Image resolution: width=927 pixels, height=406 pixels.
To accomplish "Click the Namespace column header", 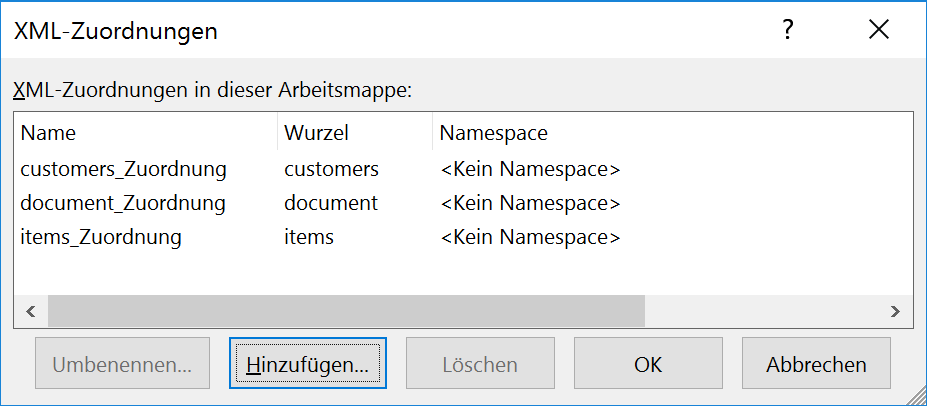I will pos(494,133).
